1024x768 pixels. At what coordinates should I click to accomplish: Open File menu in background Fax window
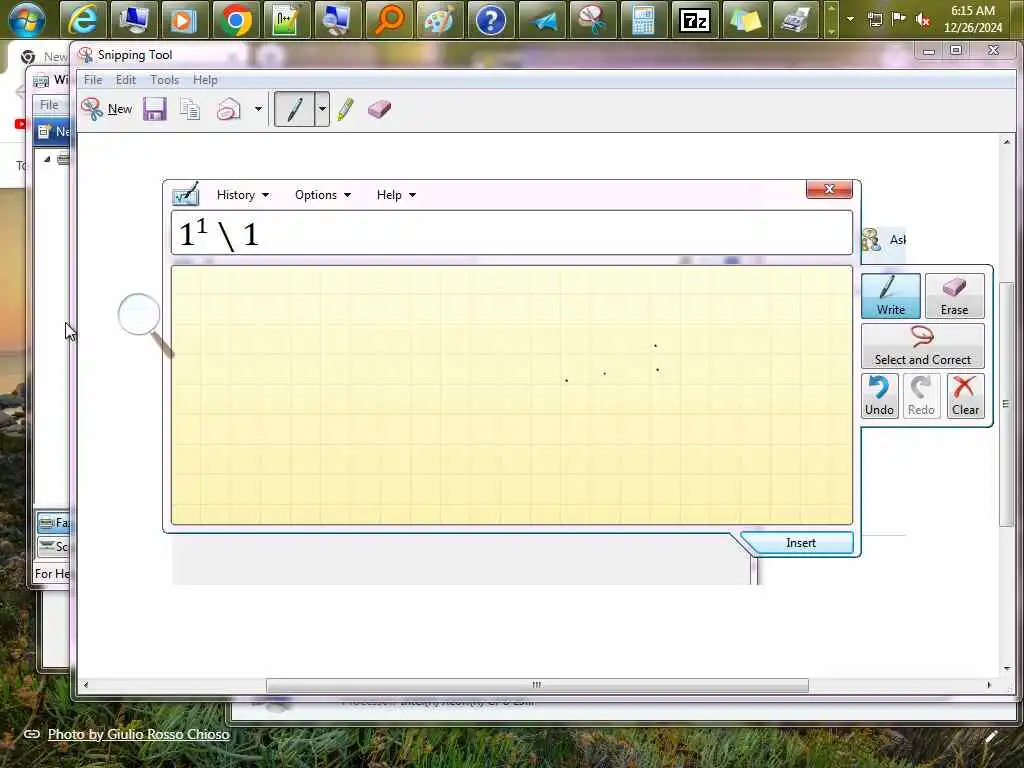point(49,104)
